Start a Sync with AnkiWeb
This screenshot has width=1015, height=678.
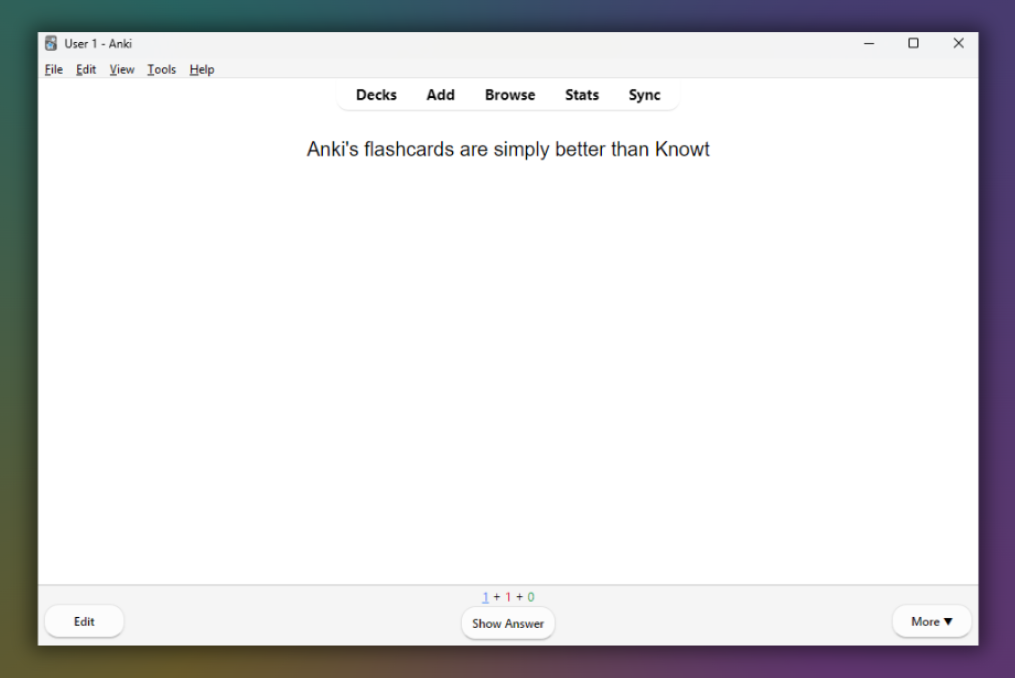pos(644,94)
